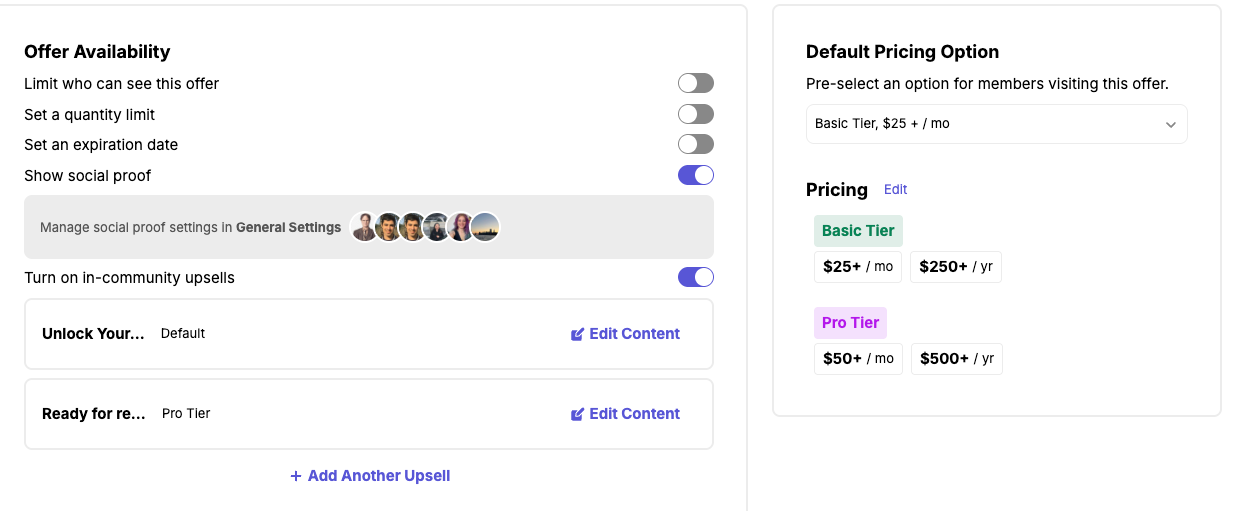
Task: Select the $250+ per year Basic price
Action: click(x=955, y=267)
